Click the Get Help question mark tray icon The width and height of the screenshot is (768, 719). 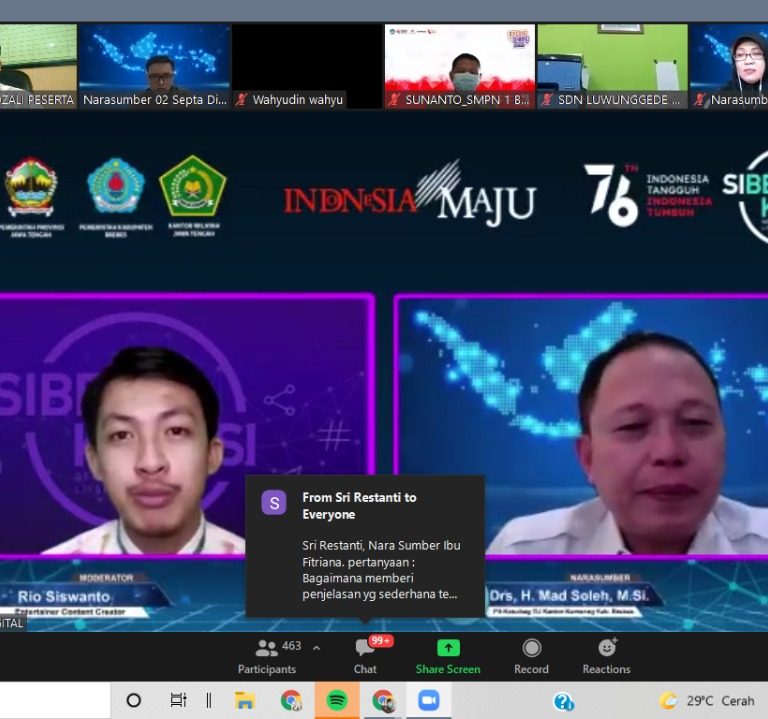click(x=563, y=701)
